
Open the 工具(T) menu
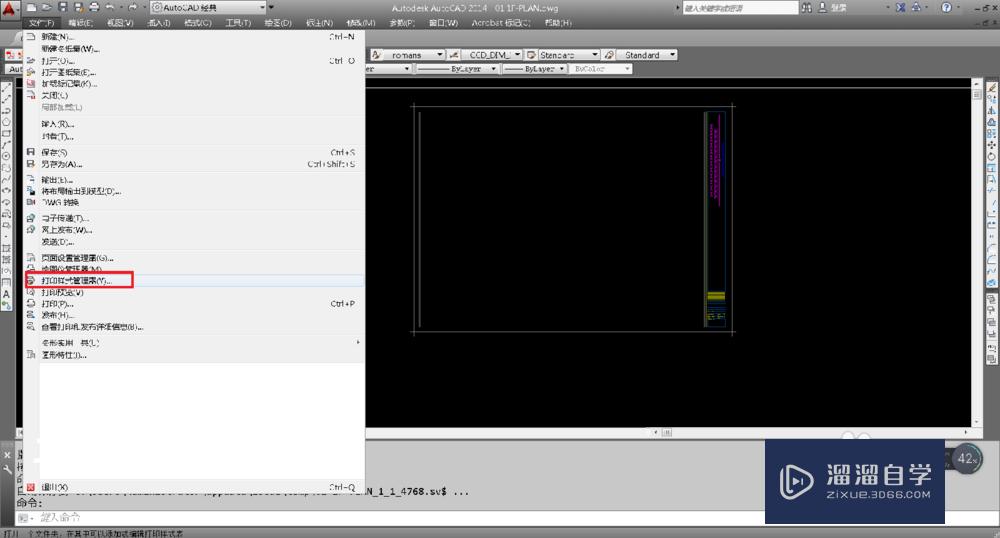click(x=238, y=23)
